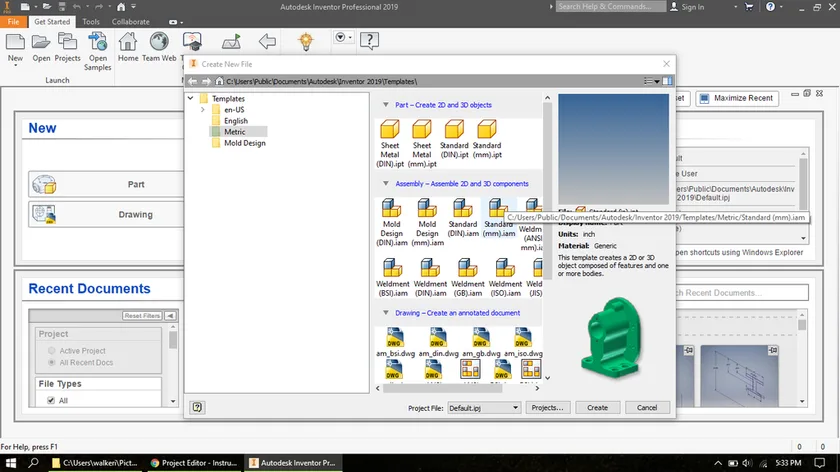Collapse the Recent Documents filter panel

(x=170, y=316)
